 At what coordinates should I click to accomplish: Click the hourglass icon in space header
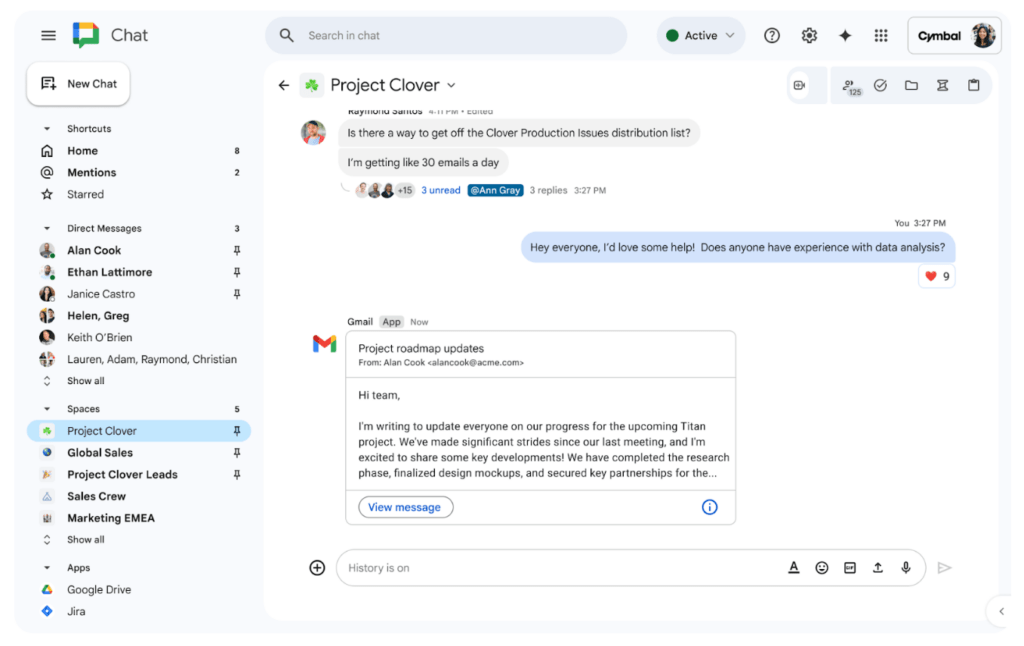point(942,85)
